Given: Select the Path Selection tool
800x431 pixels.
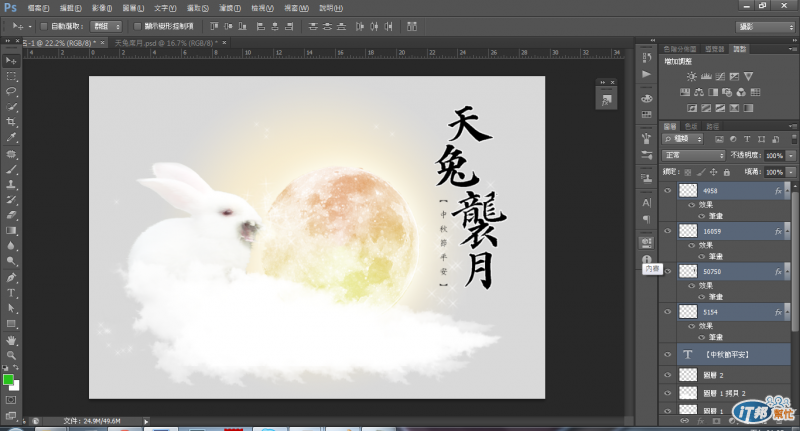Looking at the screenshot, I should 11,309.
